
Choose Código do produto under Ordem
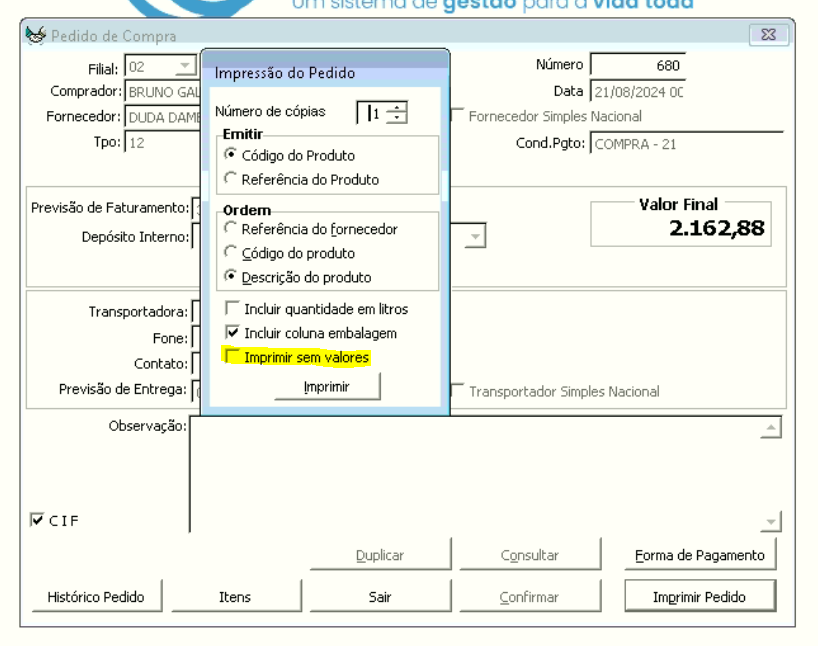[x=232, y=253]
